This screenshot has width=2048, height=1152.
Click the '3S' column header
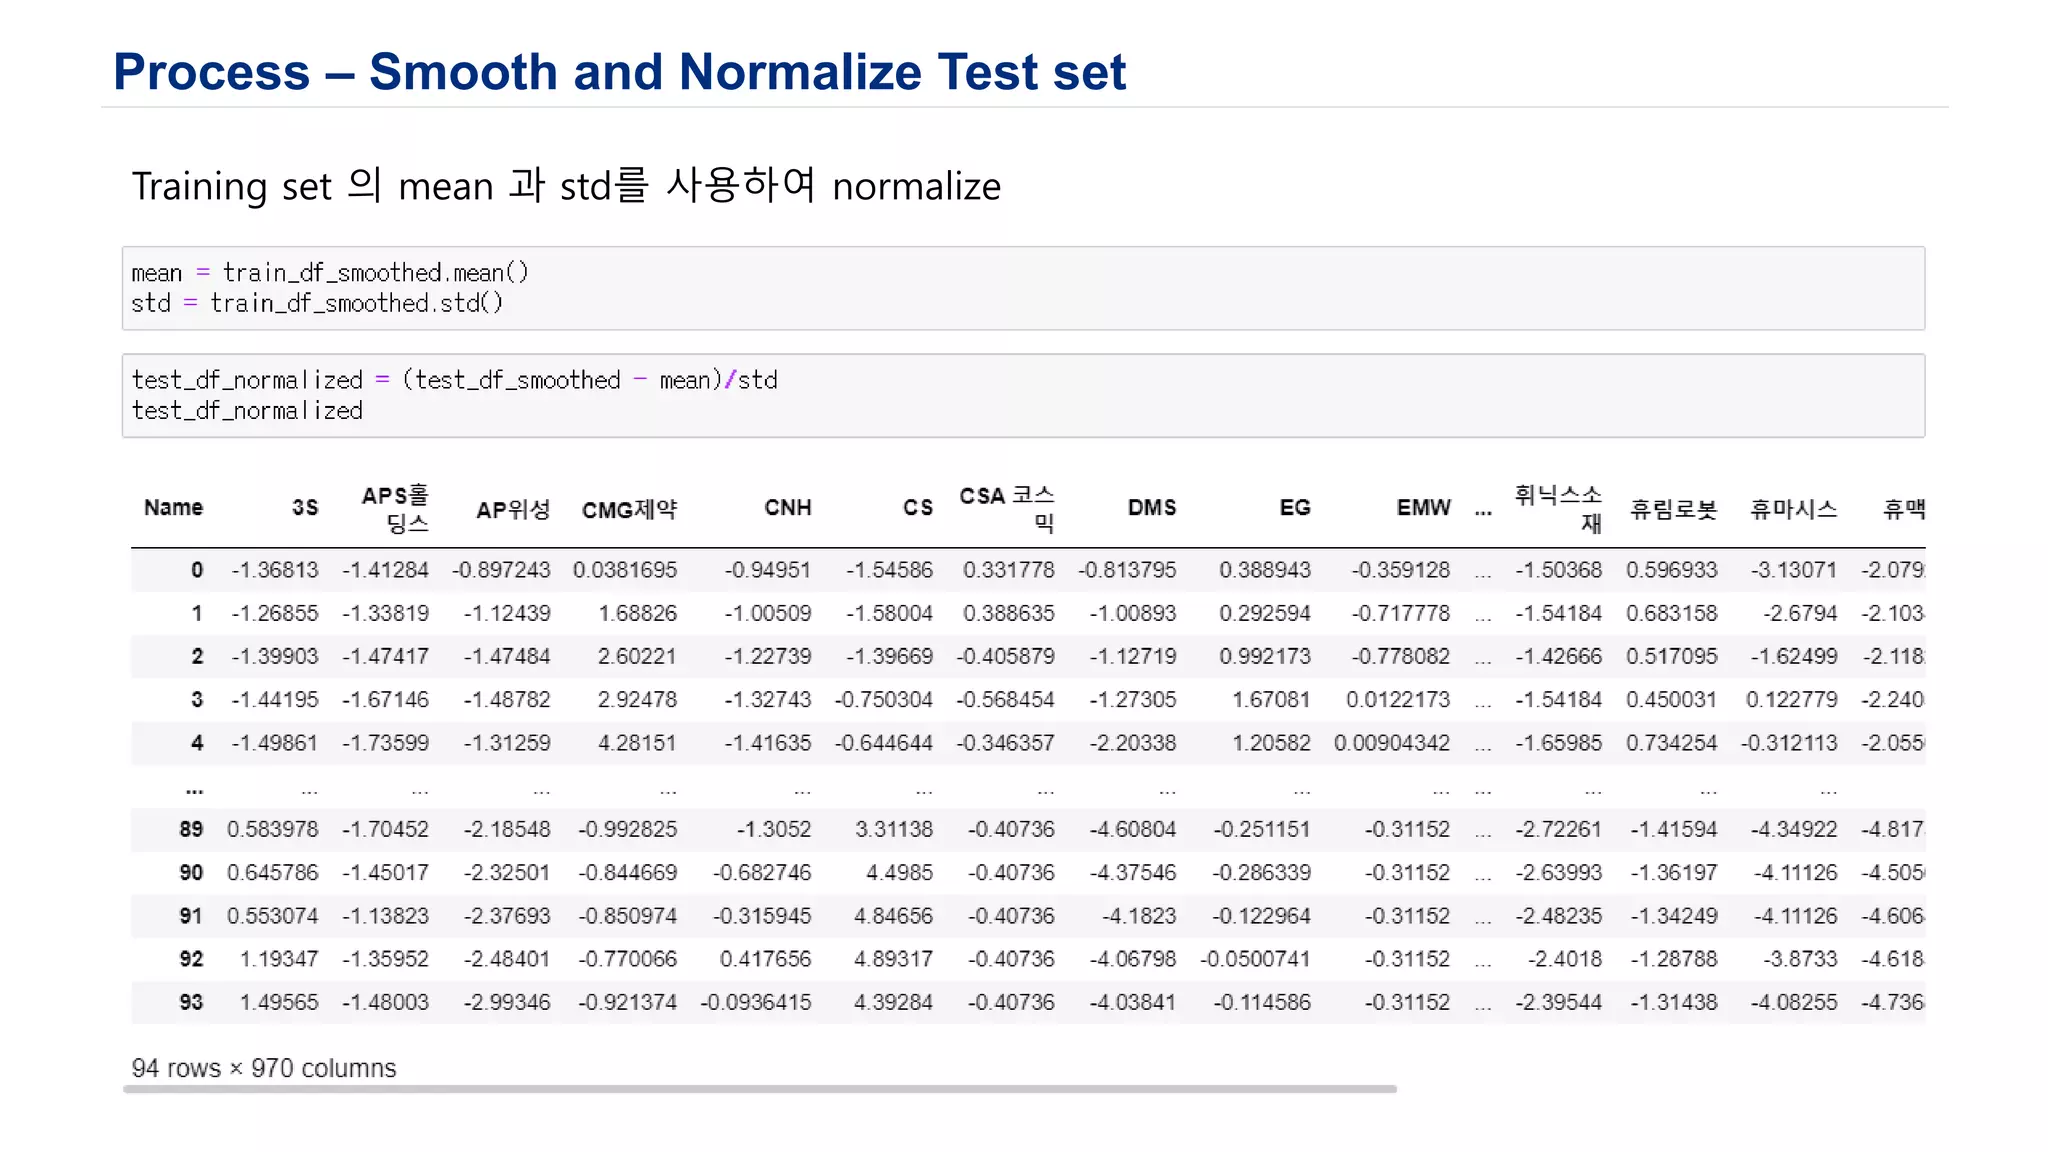click(x=305, y=508)
